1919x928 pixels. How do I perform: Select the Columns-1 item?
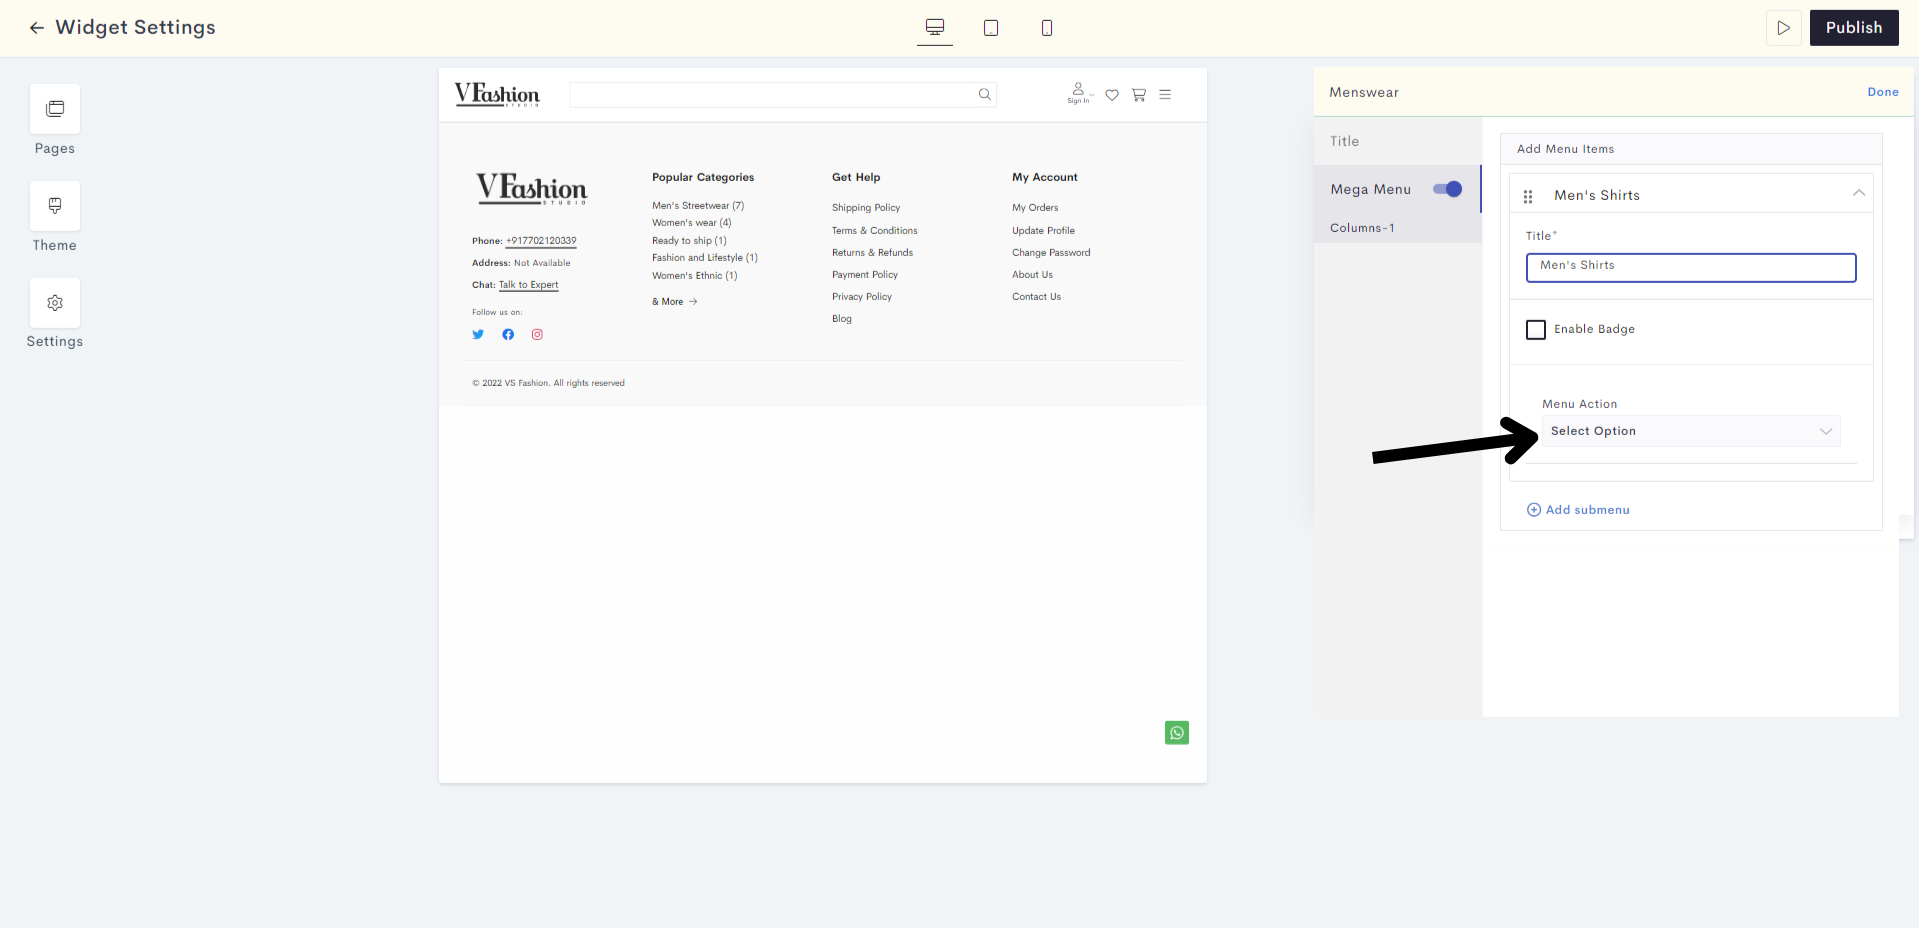pyautogui.click(x=1362, y=228)
